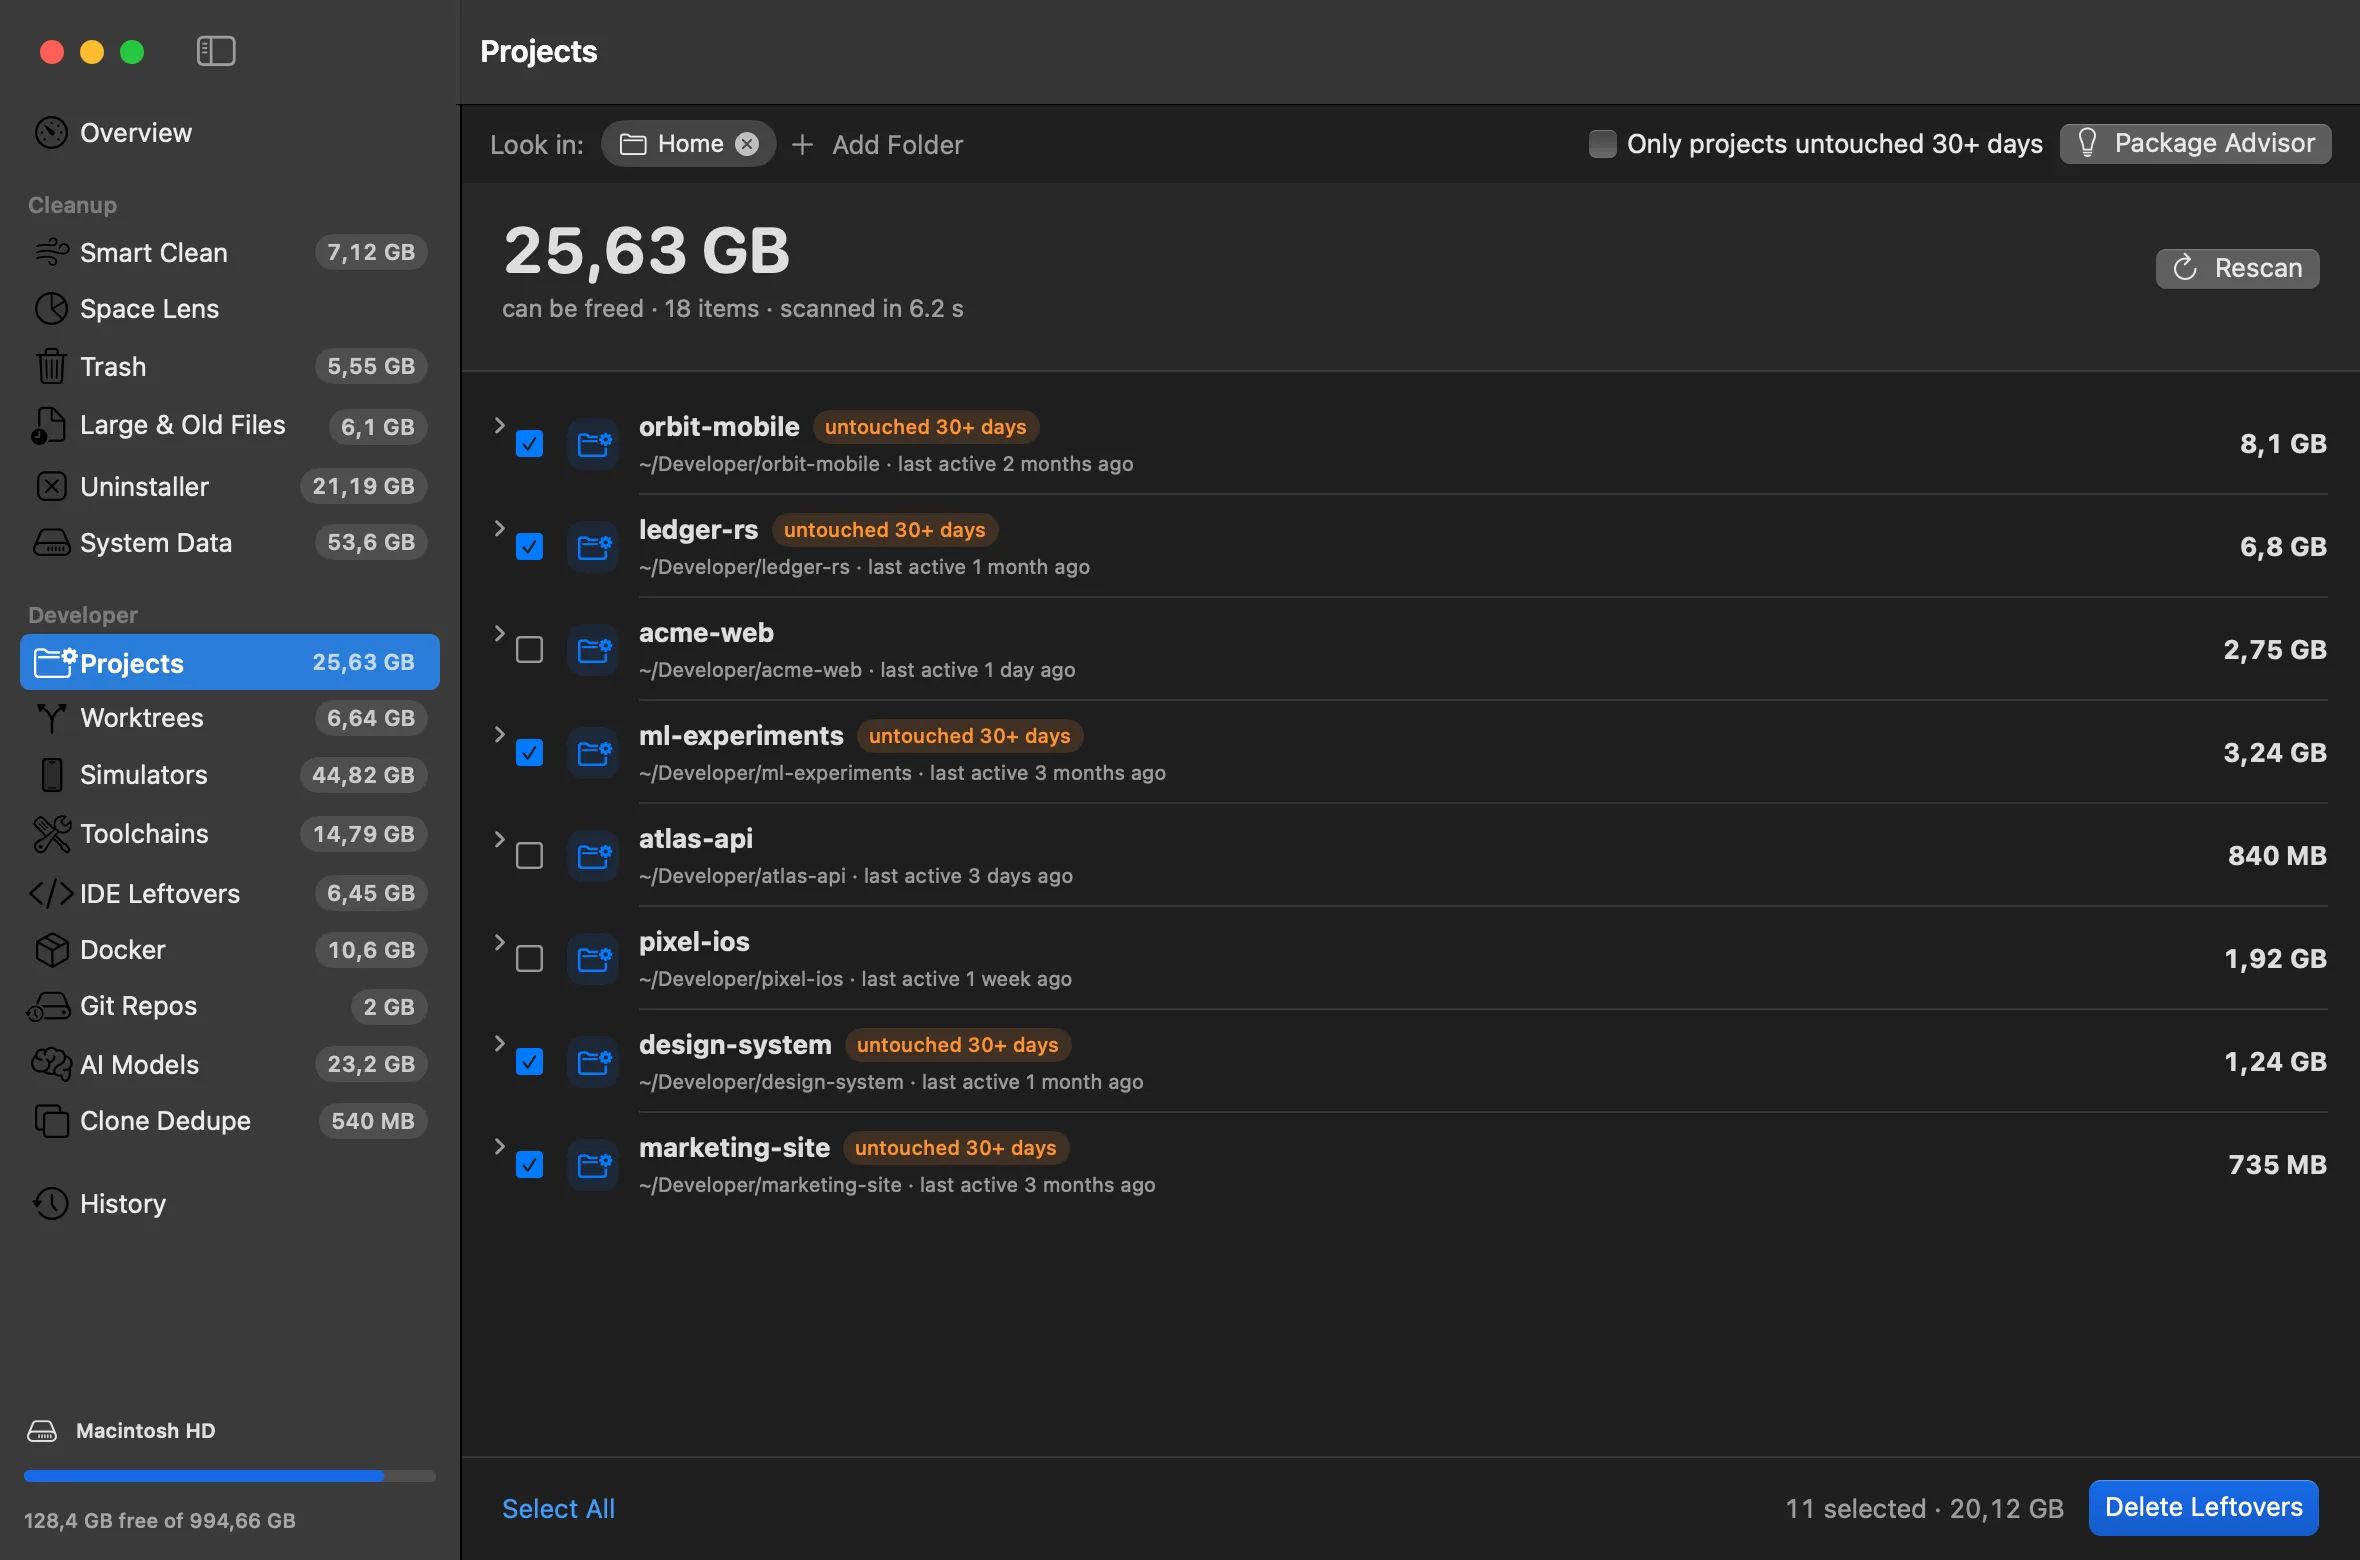The width and height of the screenshot is (2360, 1560).
Task: Remove the Home folder chip
Action: pos(747,144)
